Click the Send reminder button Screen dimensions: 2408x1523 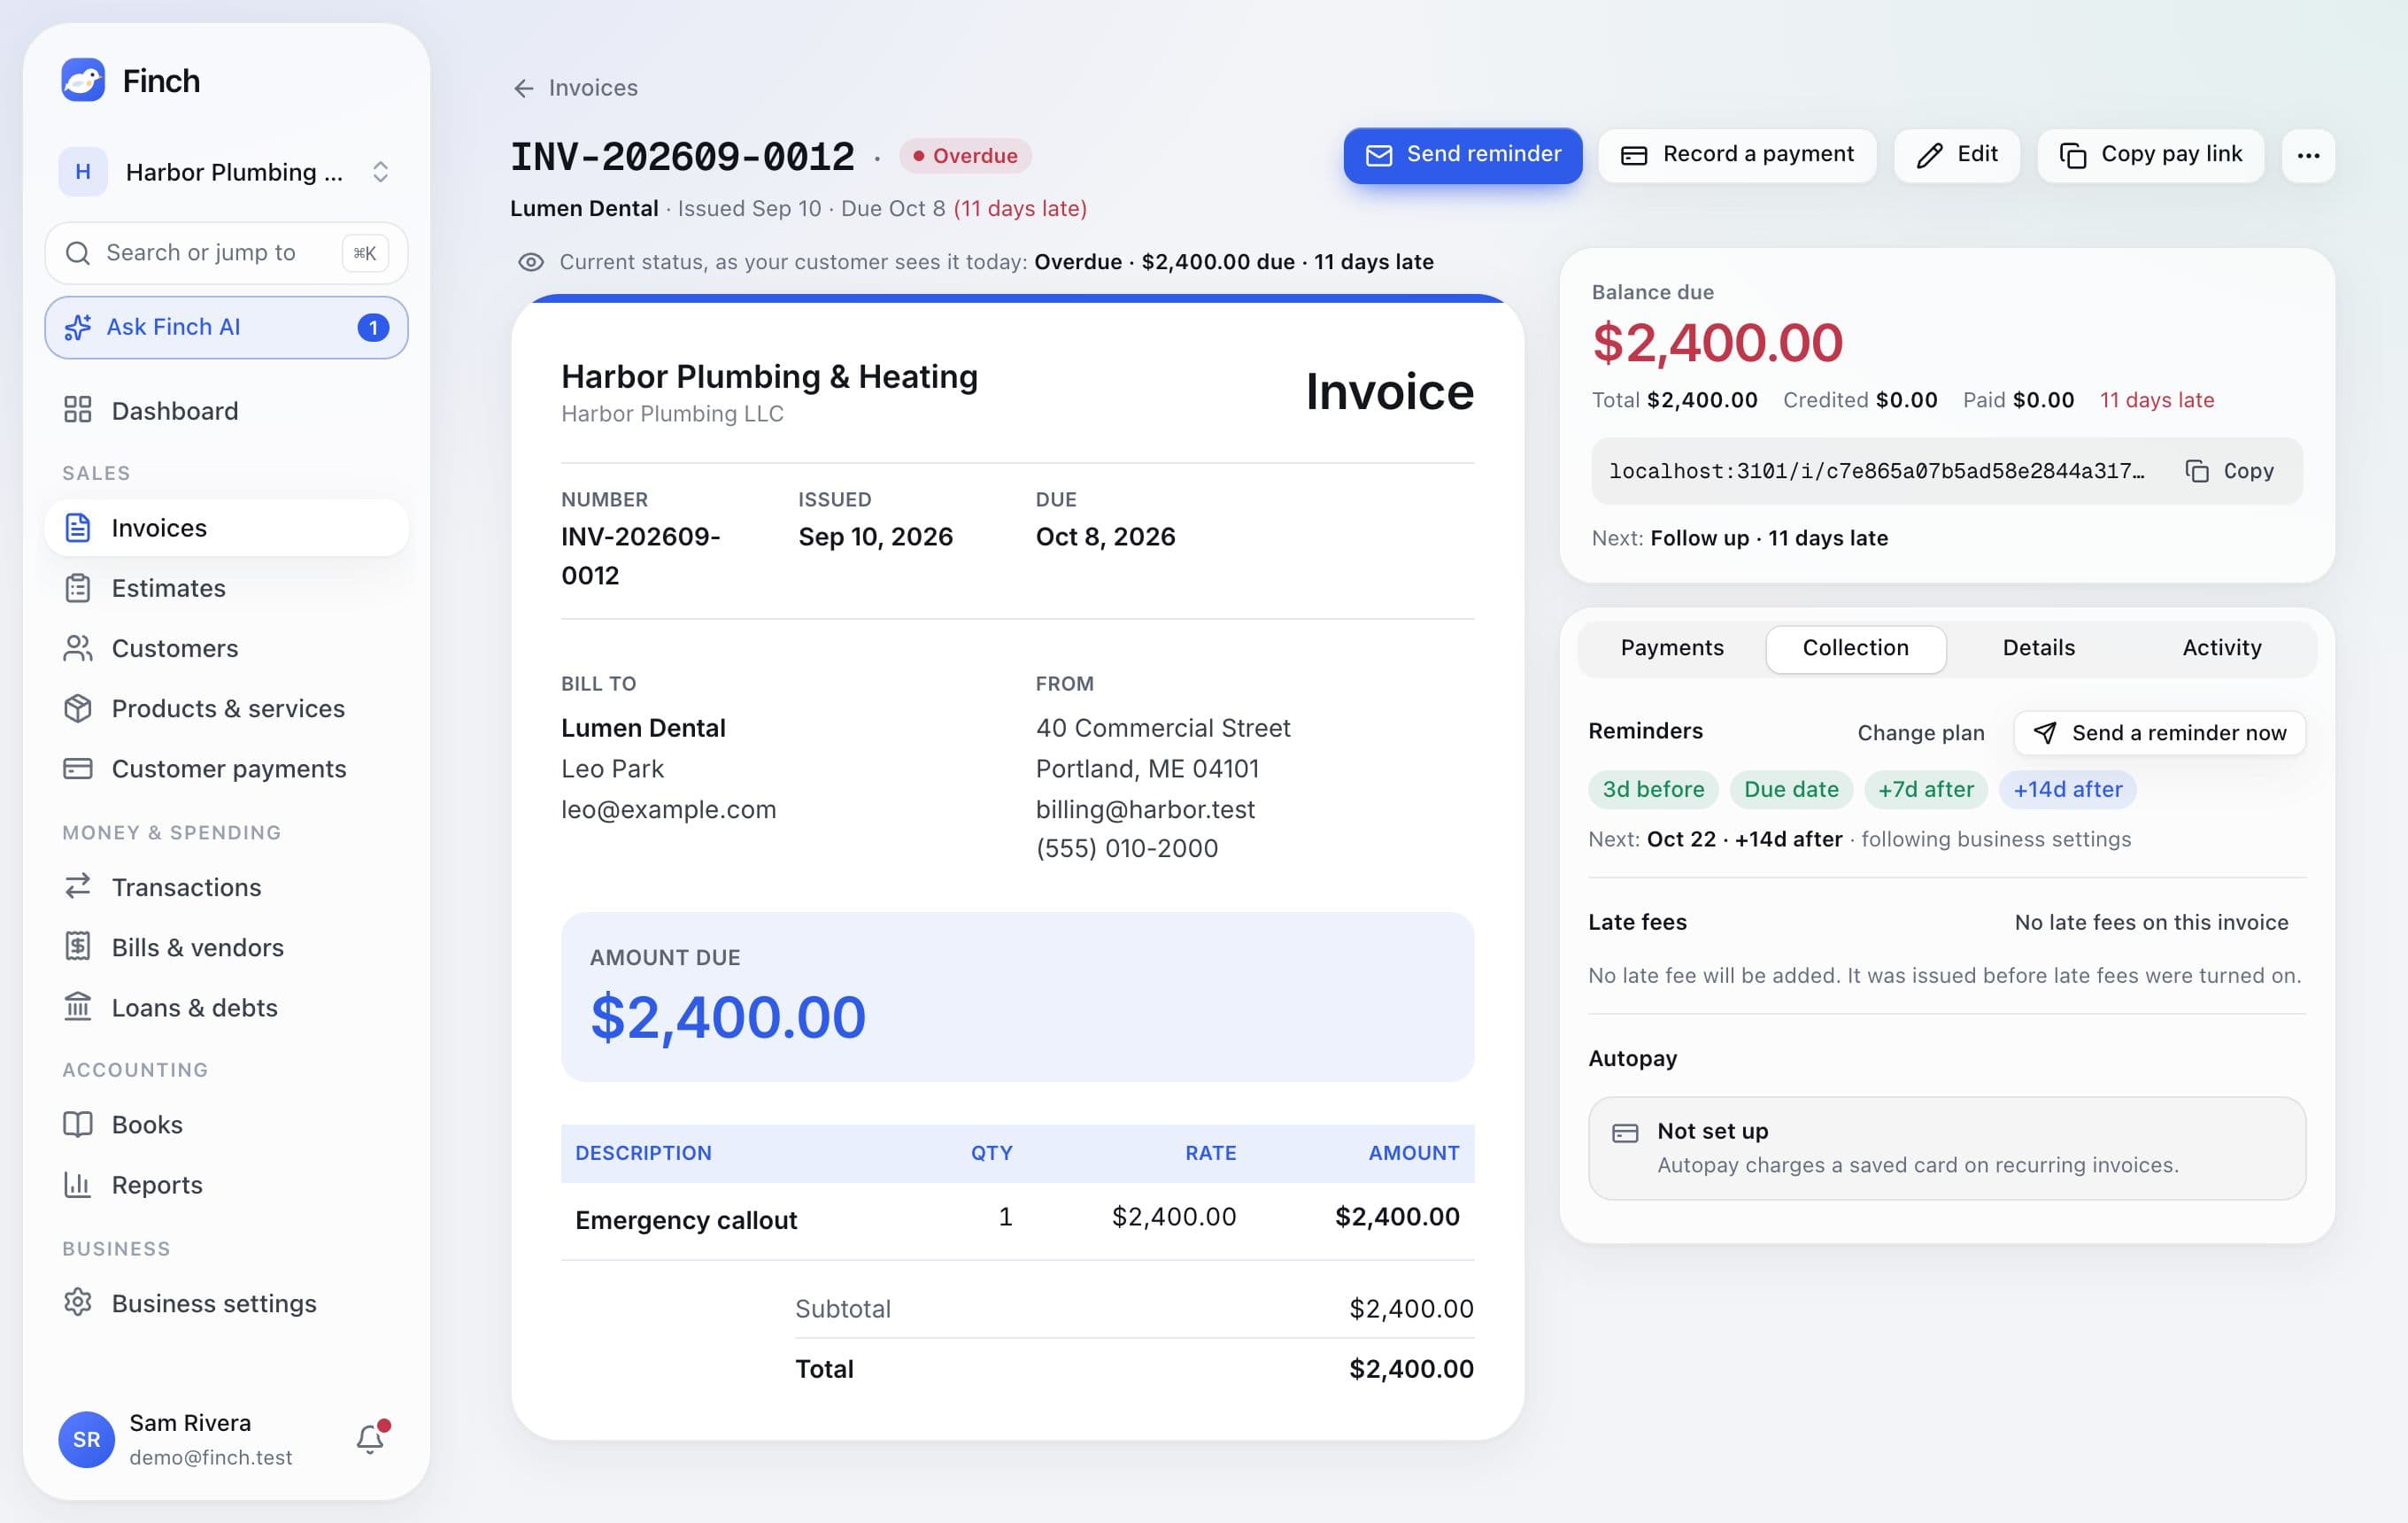pos(1462,155)
